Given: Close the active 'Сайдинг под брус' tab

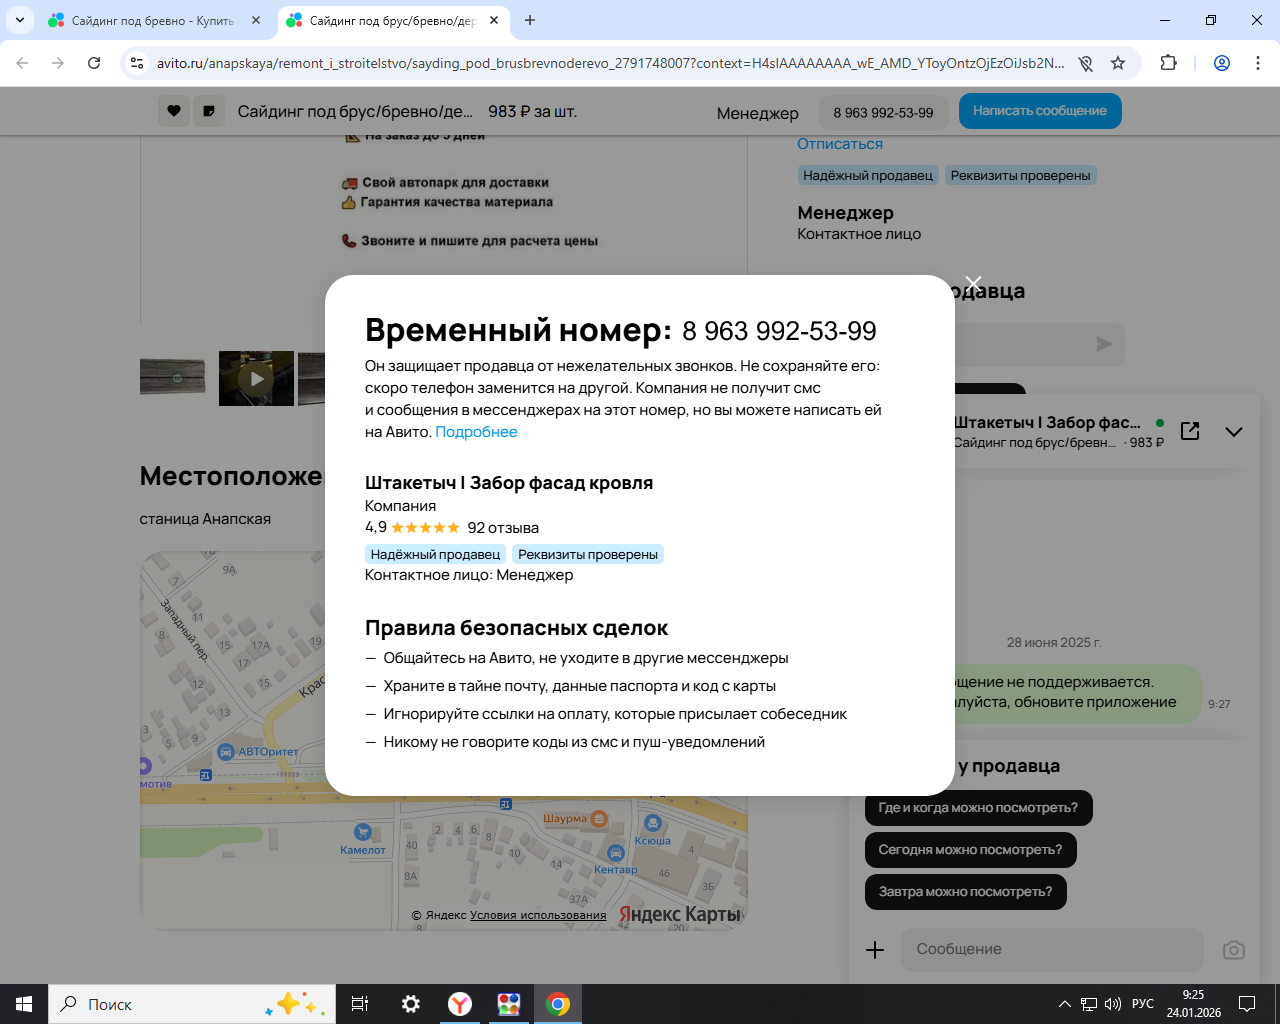Looking at the screenshot, I should 494,20.
